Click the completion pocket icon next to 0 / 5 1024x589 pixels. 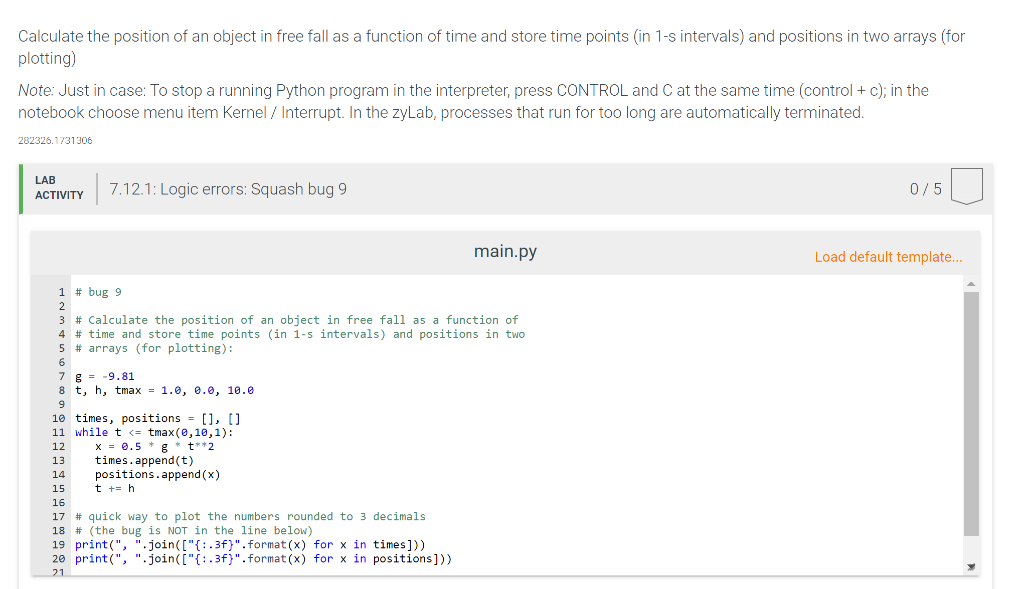(x=966, y=184)
